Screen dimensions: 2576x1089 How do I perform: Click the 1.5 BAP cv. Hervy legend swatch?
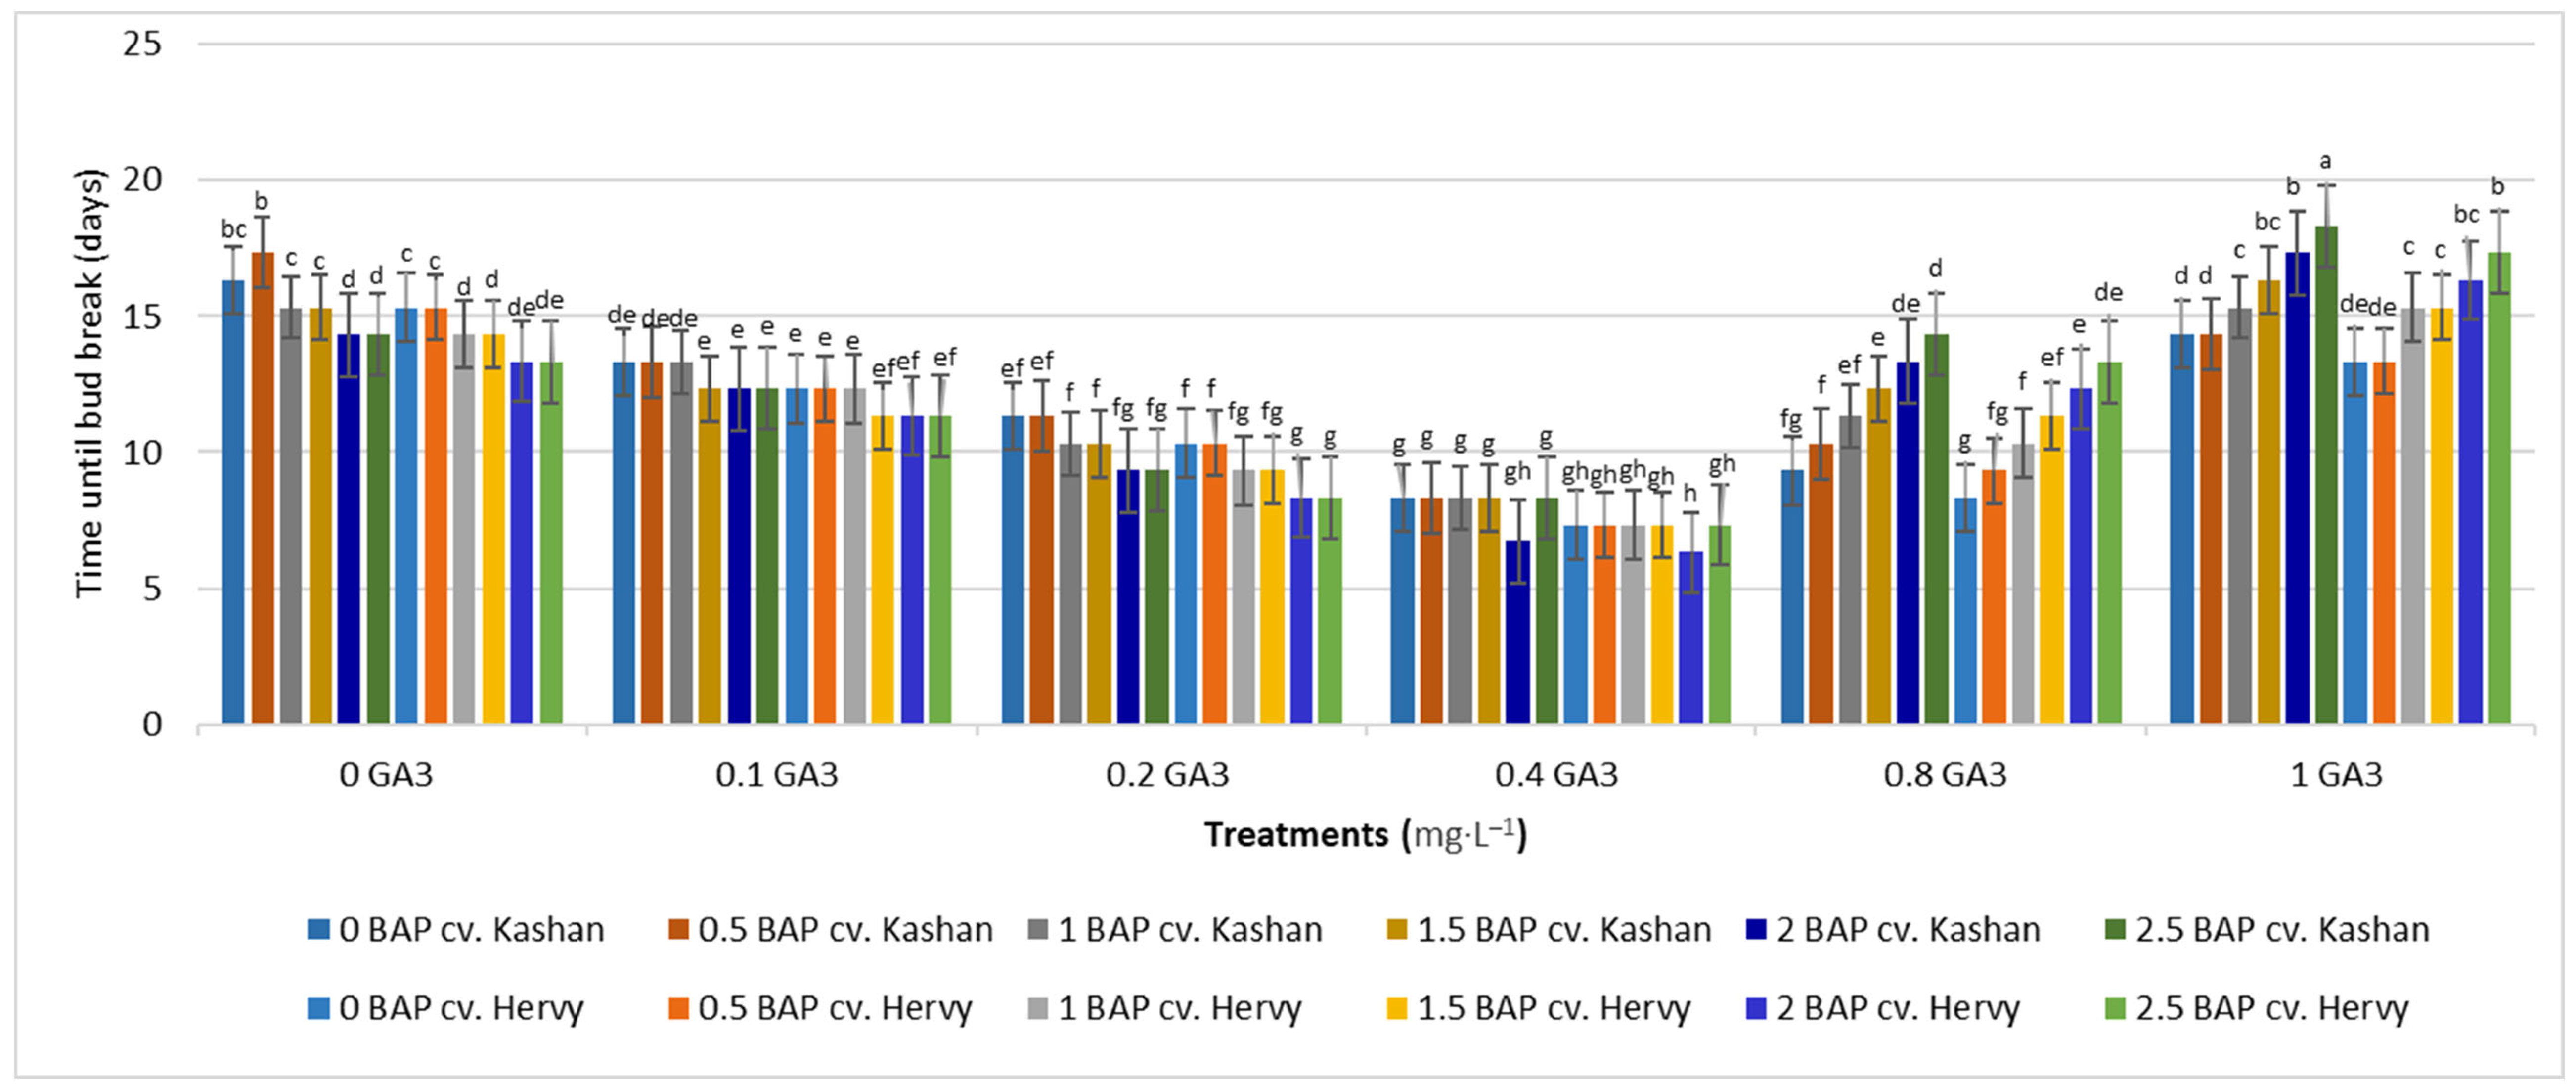coord(1398,1008)
